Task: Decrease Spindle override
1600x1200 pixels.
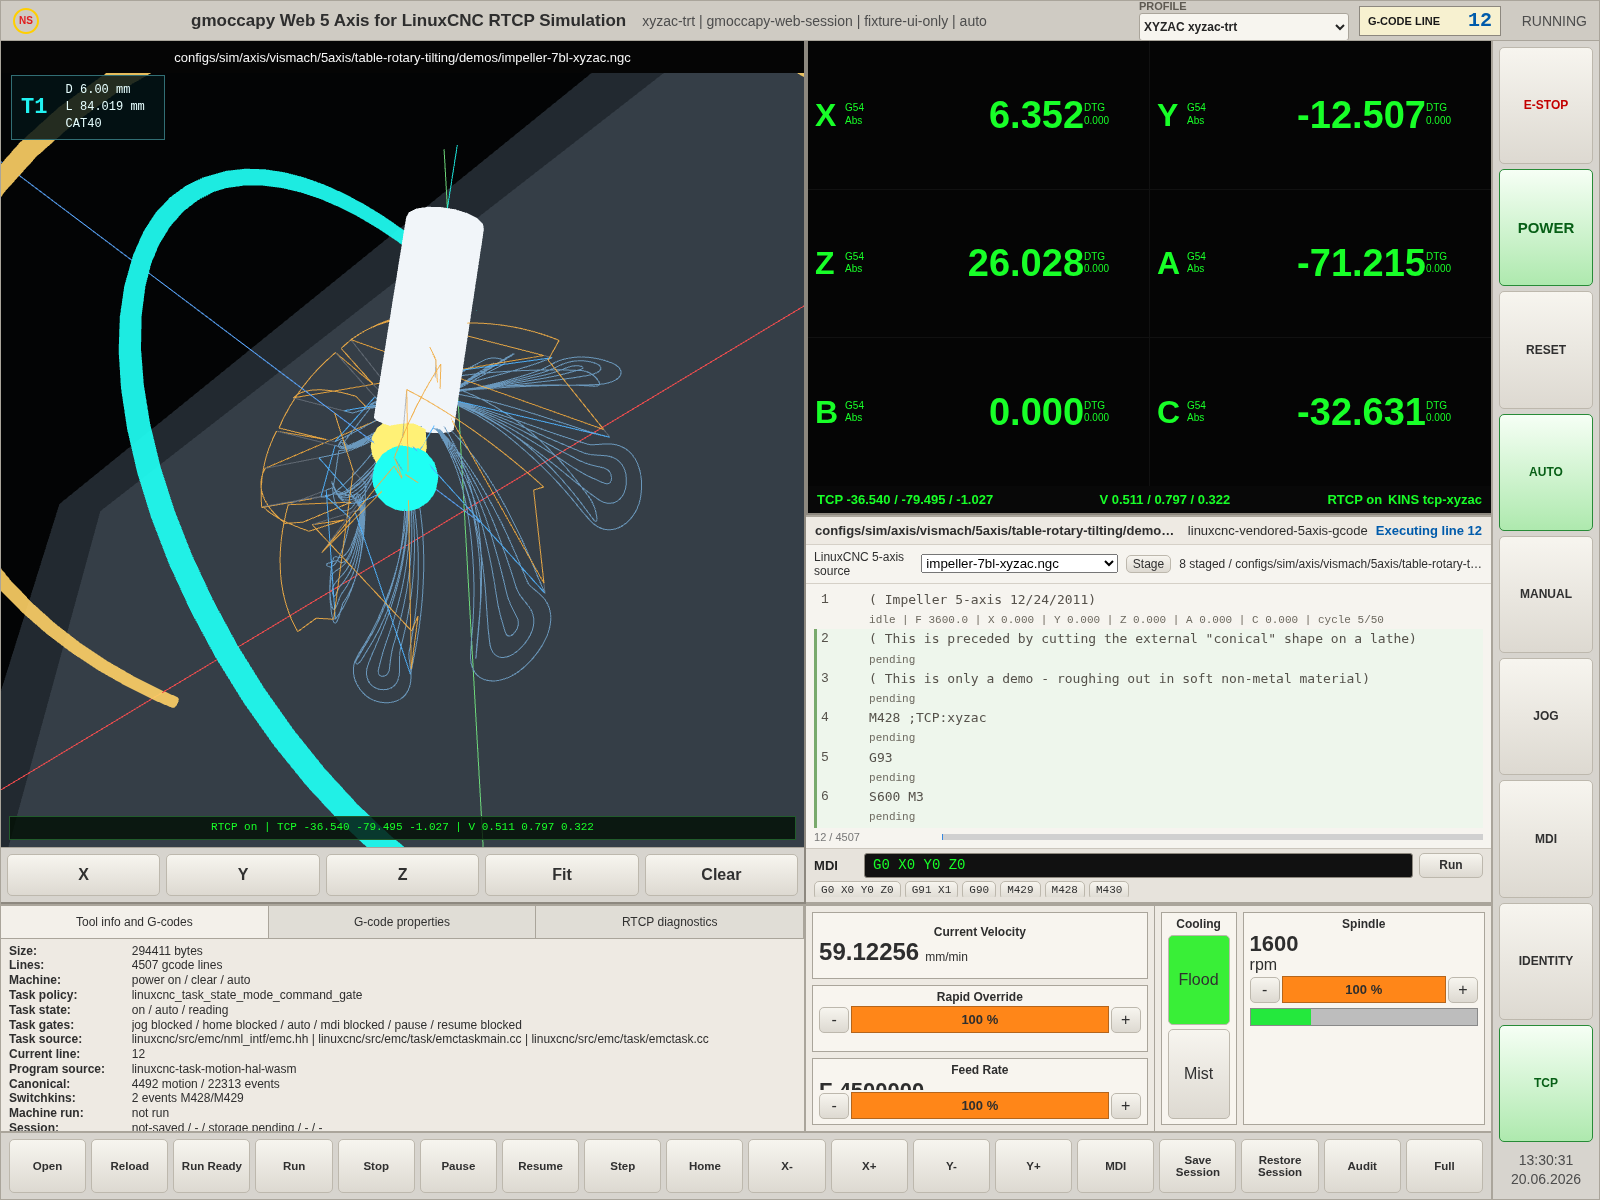Action: 1265,990
